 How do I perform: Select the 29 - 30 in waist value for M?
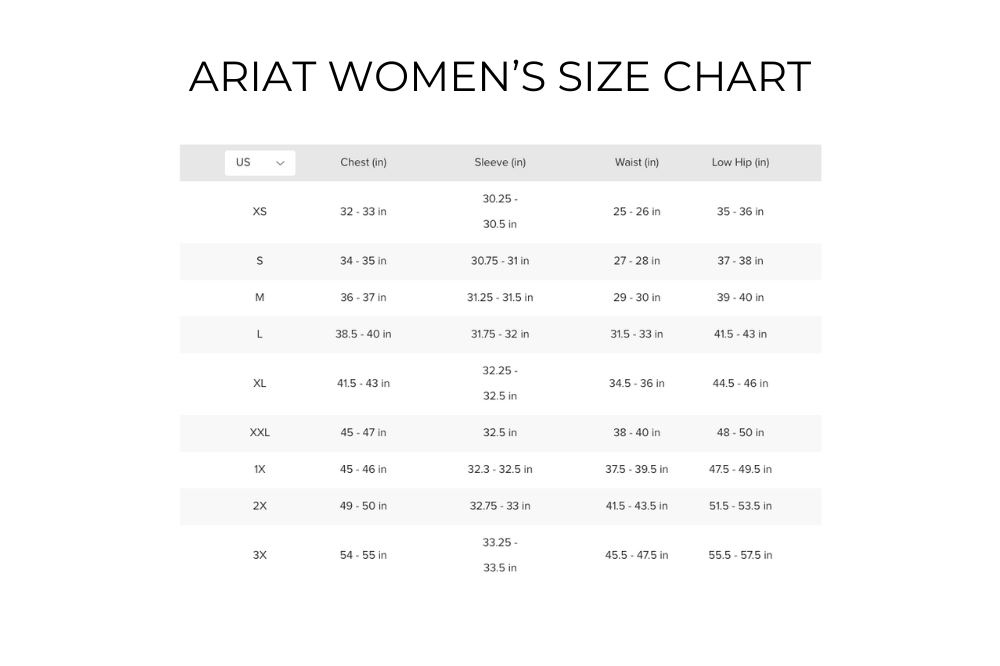click(637, 297)
